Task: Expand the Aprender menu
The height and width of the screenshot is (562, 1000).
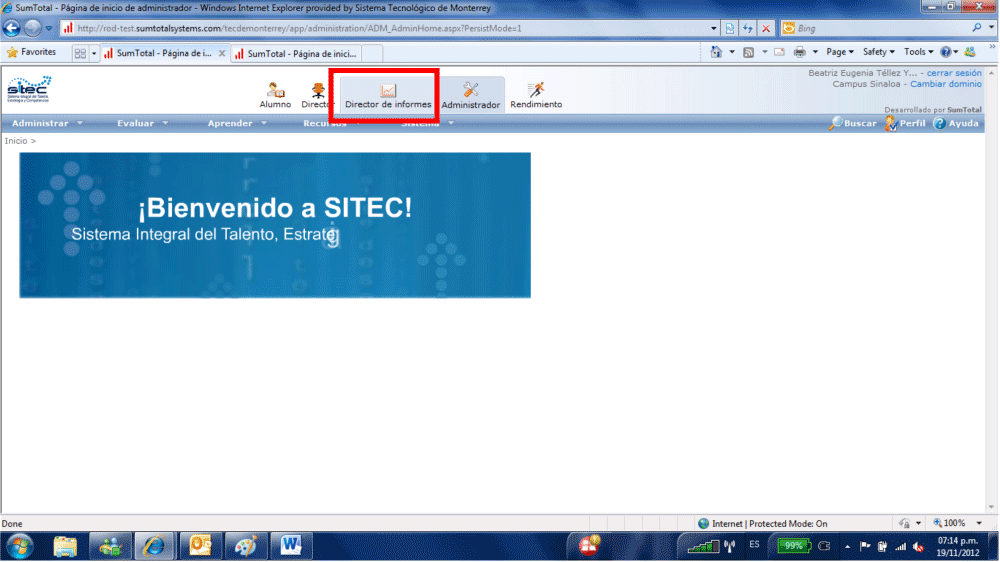Action: click(x=237, y=123)
